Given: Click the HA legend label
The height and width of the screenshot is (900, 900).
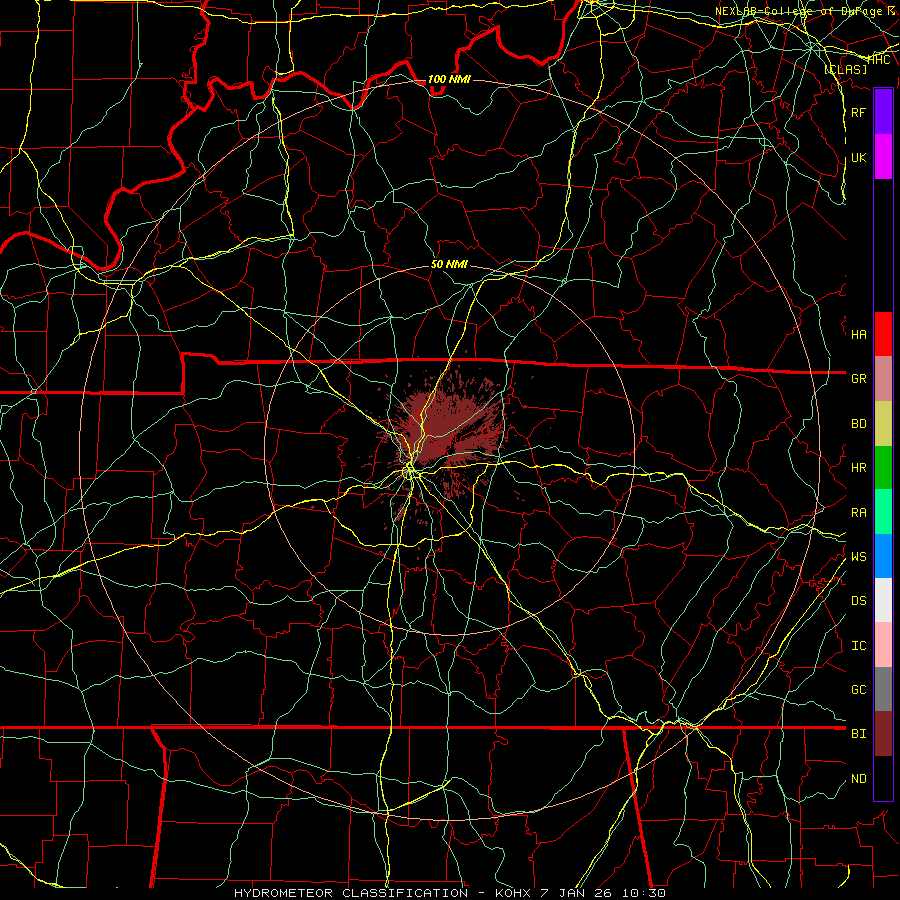Looking at the screenshot, I should (x=859, y=334).
